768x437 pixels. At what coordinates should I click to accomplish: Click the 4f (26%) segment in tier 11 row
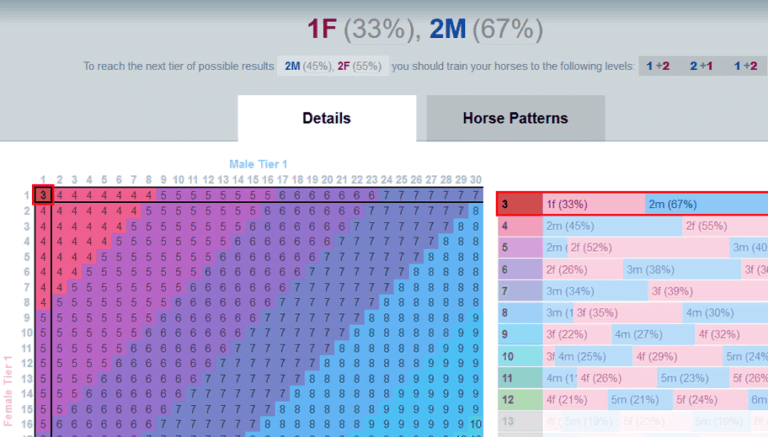(617, 378)
